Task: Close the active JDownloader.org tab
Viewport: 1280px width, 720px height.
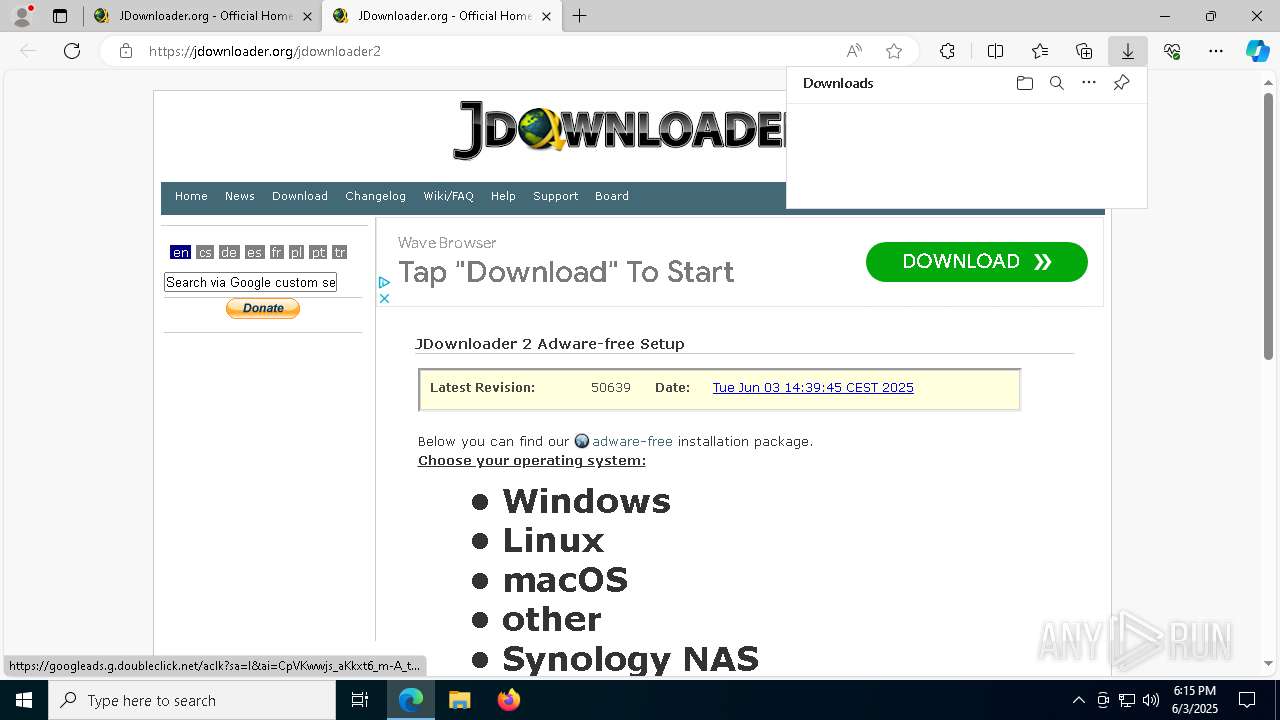Action: (x=546, y=16)
